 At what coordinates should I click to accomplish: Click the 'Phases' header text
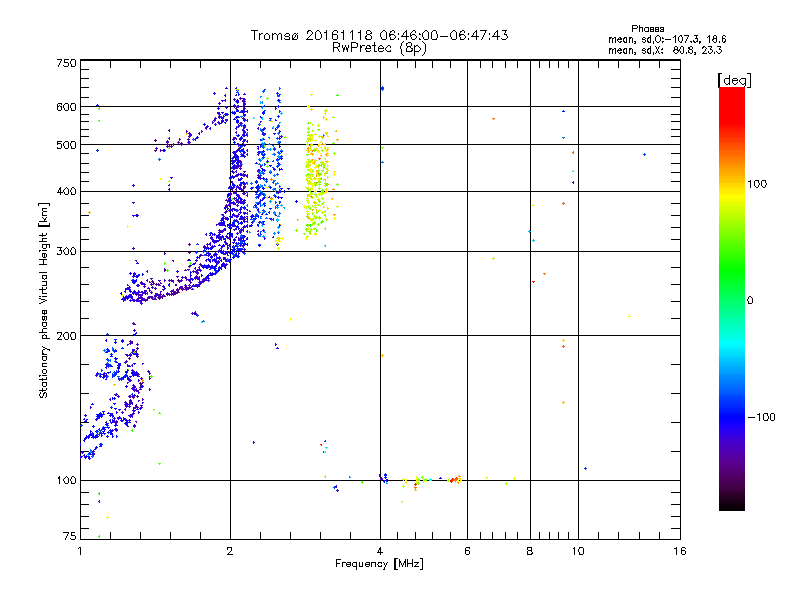coord(647,29)
